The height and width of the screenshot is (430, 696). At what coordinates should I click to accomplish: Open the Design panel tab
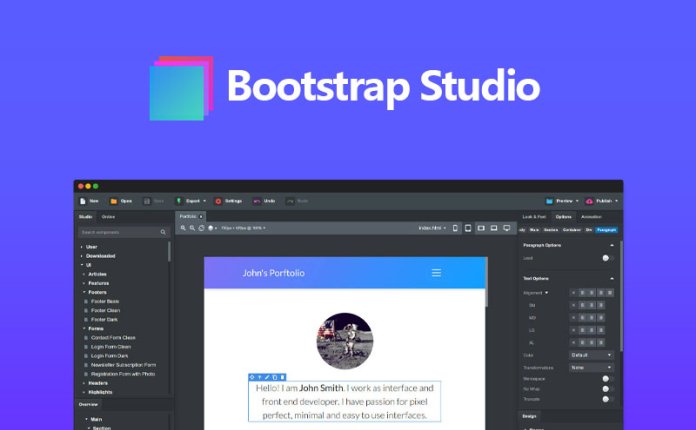(529, 416)
